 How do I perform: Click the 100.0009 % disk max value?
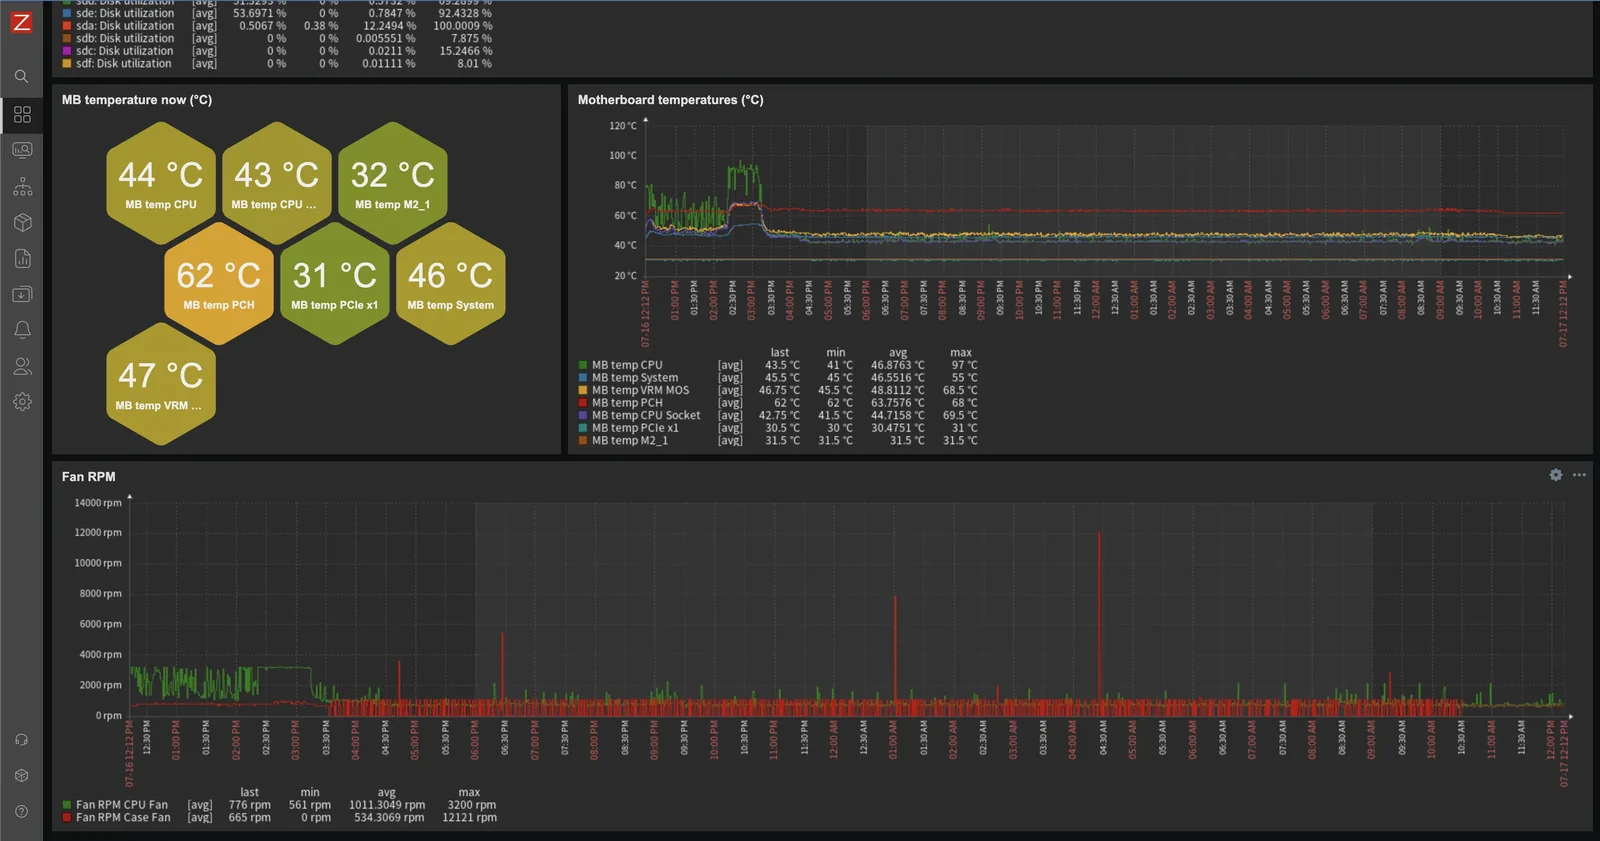[463, 26]
